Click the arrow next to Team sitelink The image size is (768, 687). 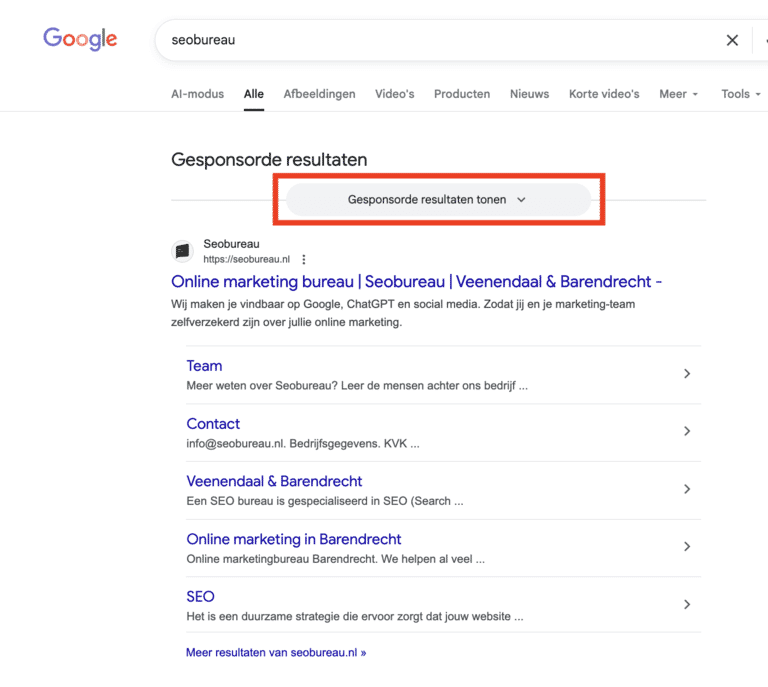(686, 374)
